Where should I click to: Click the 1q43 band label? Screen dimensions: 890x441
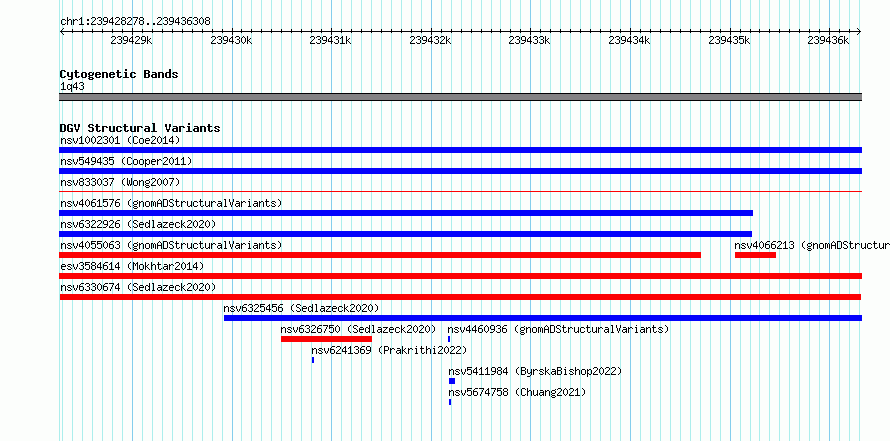[x=72, y=87]
